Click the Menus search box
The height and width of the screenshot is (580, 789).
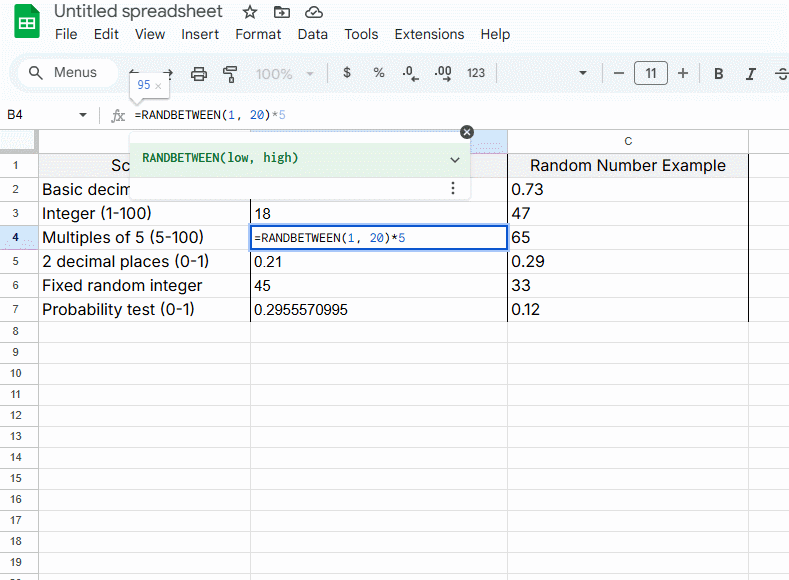(x=64, y=73)
